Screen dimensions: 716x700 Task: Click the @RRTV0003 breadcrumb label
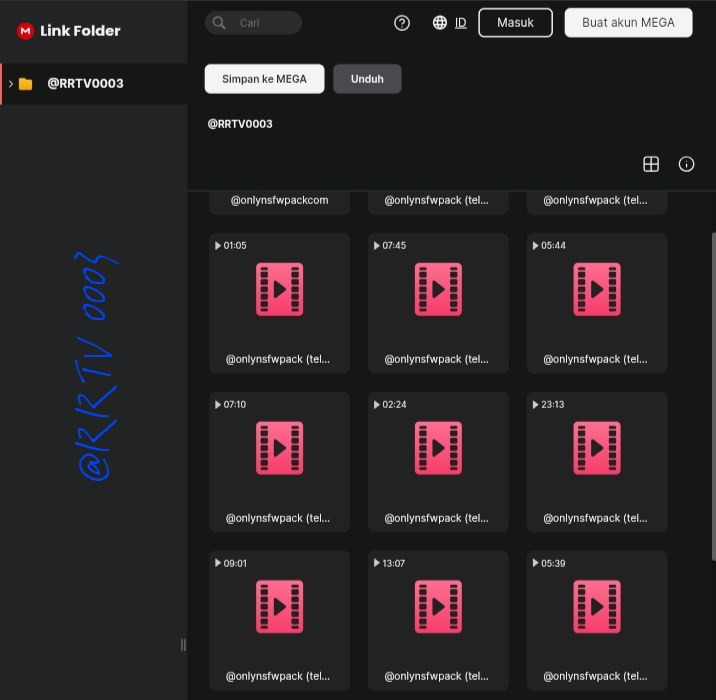pos(240,124)
